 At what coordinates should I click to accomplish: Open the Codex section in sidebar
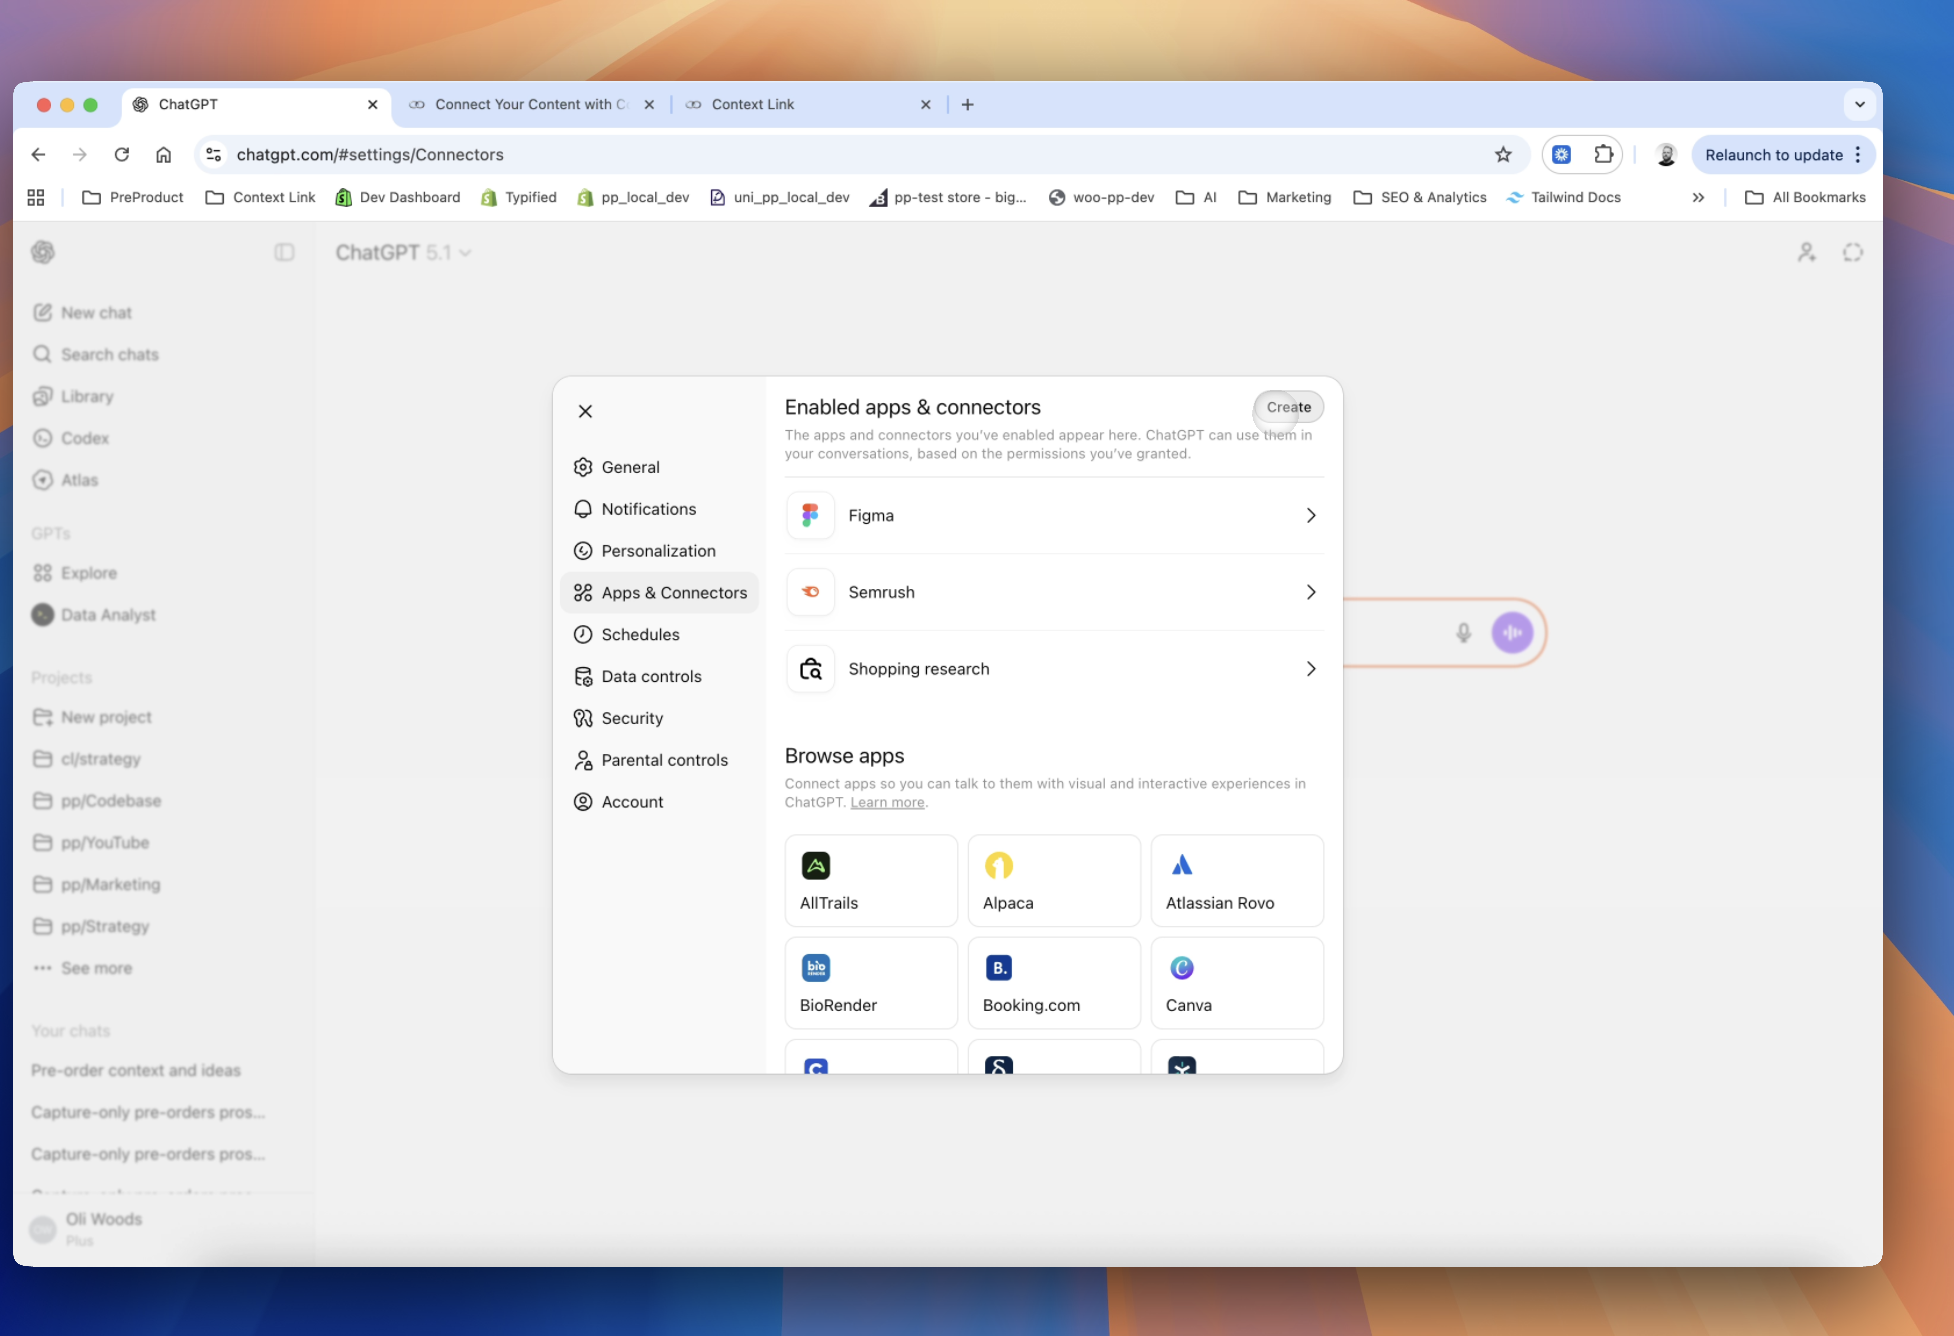[x=84, y=438]
